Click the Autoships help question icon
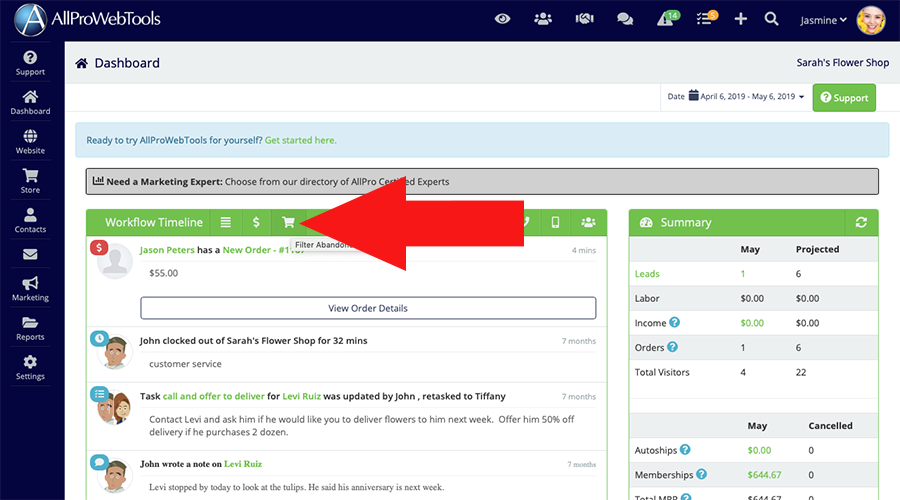This screenshot has width=900, height=500. tap(685, 449)
